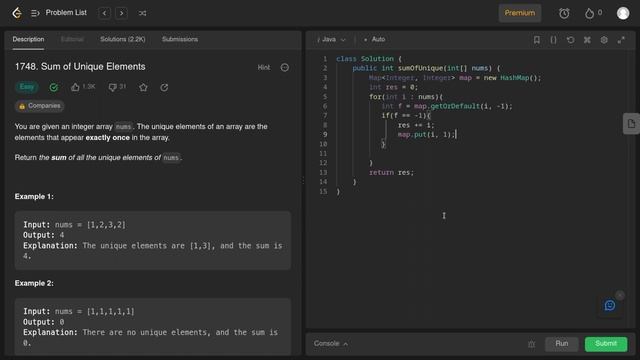Add problem to favorites star
The width and height of the screenshot is (640, 360).
click(143, 87)
